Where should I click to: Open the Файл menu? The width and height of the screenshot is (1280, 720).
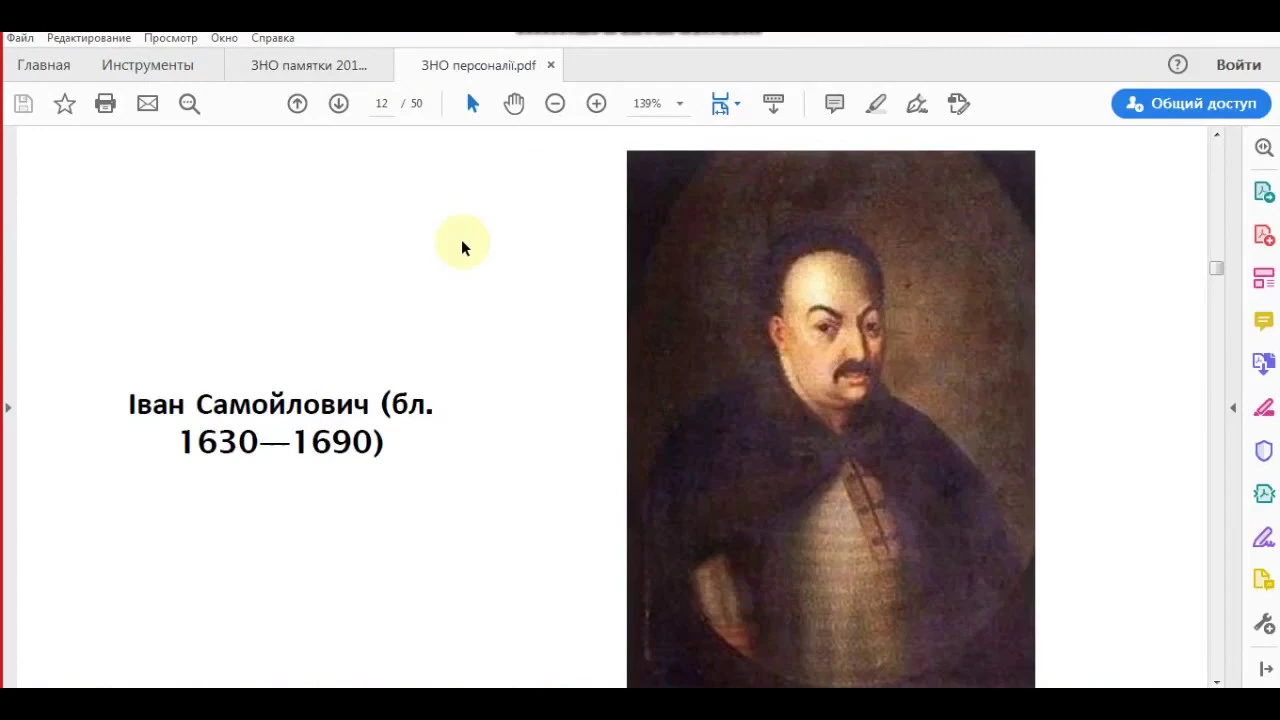pos(20,38)
